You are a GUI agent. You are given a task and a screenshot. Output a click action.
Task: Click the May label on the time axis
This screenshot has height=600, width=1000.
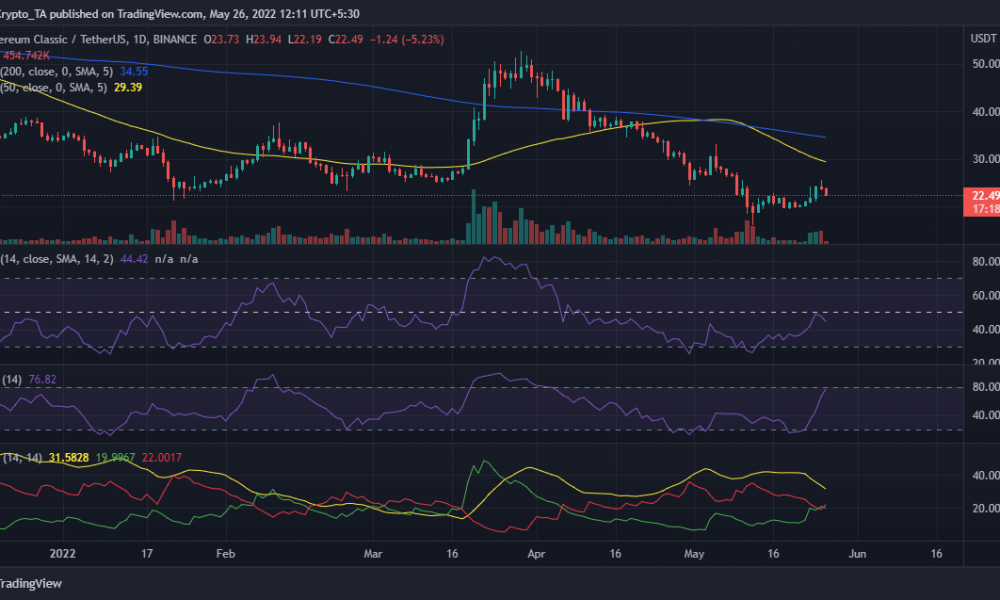click(694, 553)
